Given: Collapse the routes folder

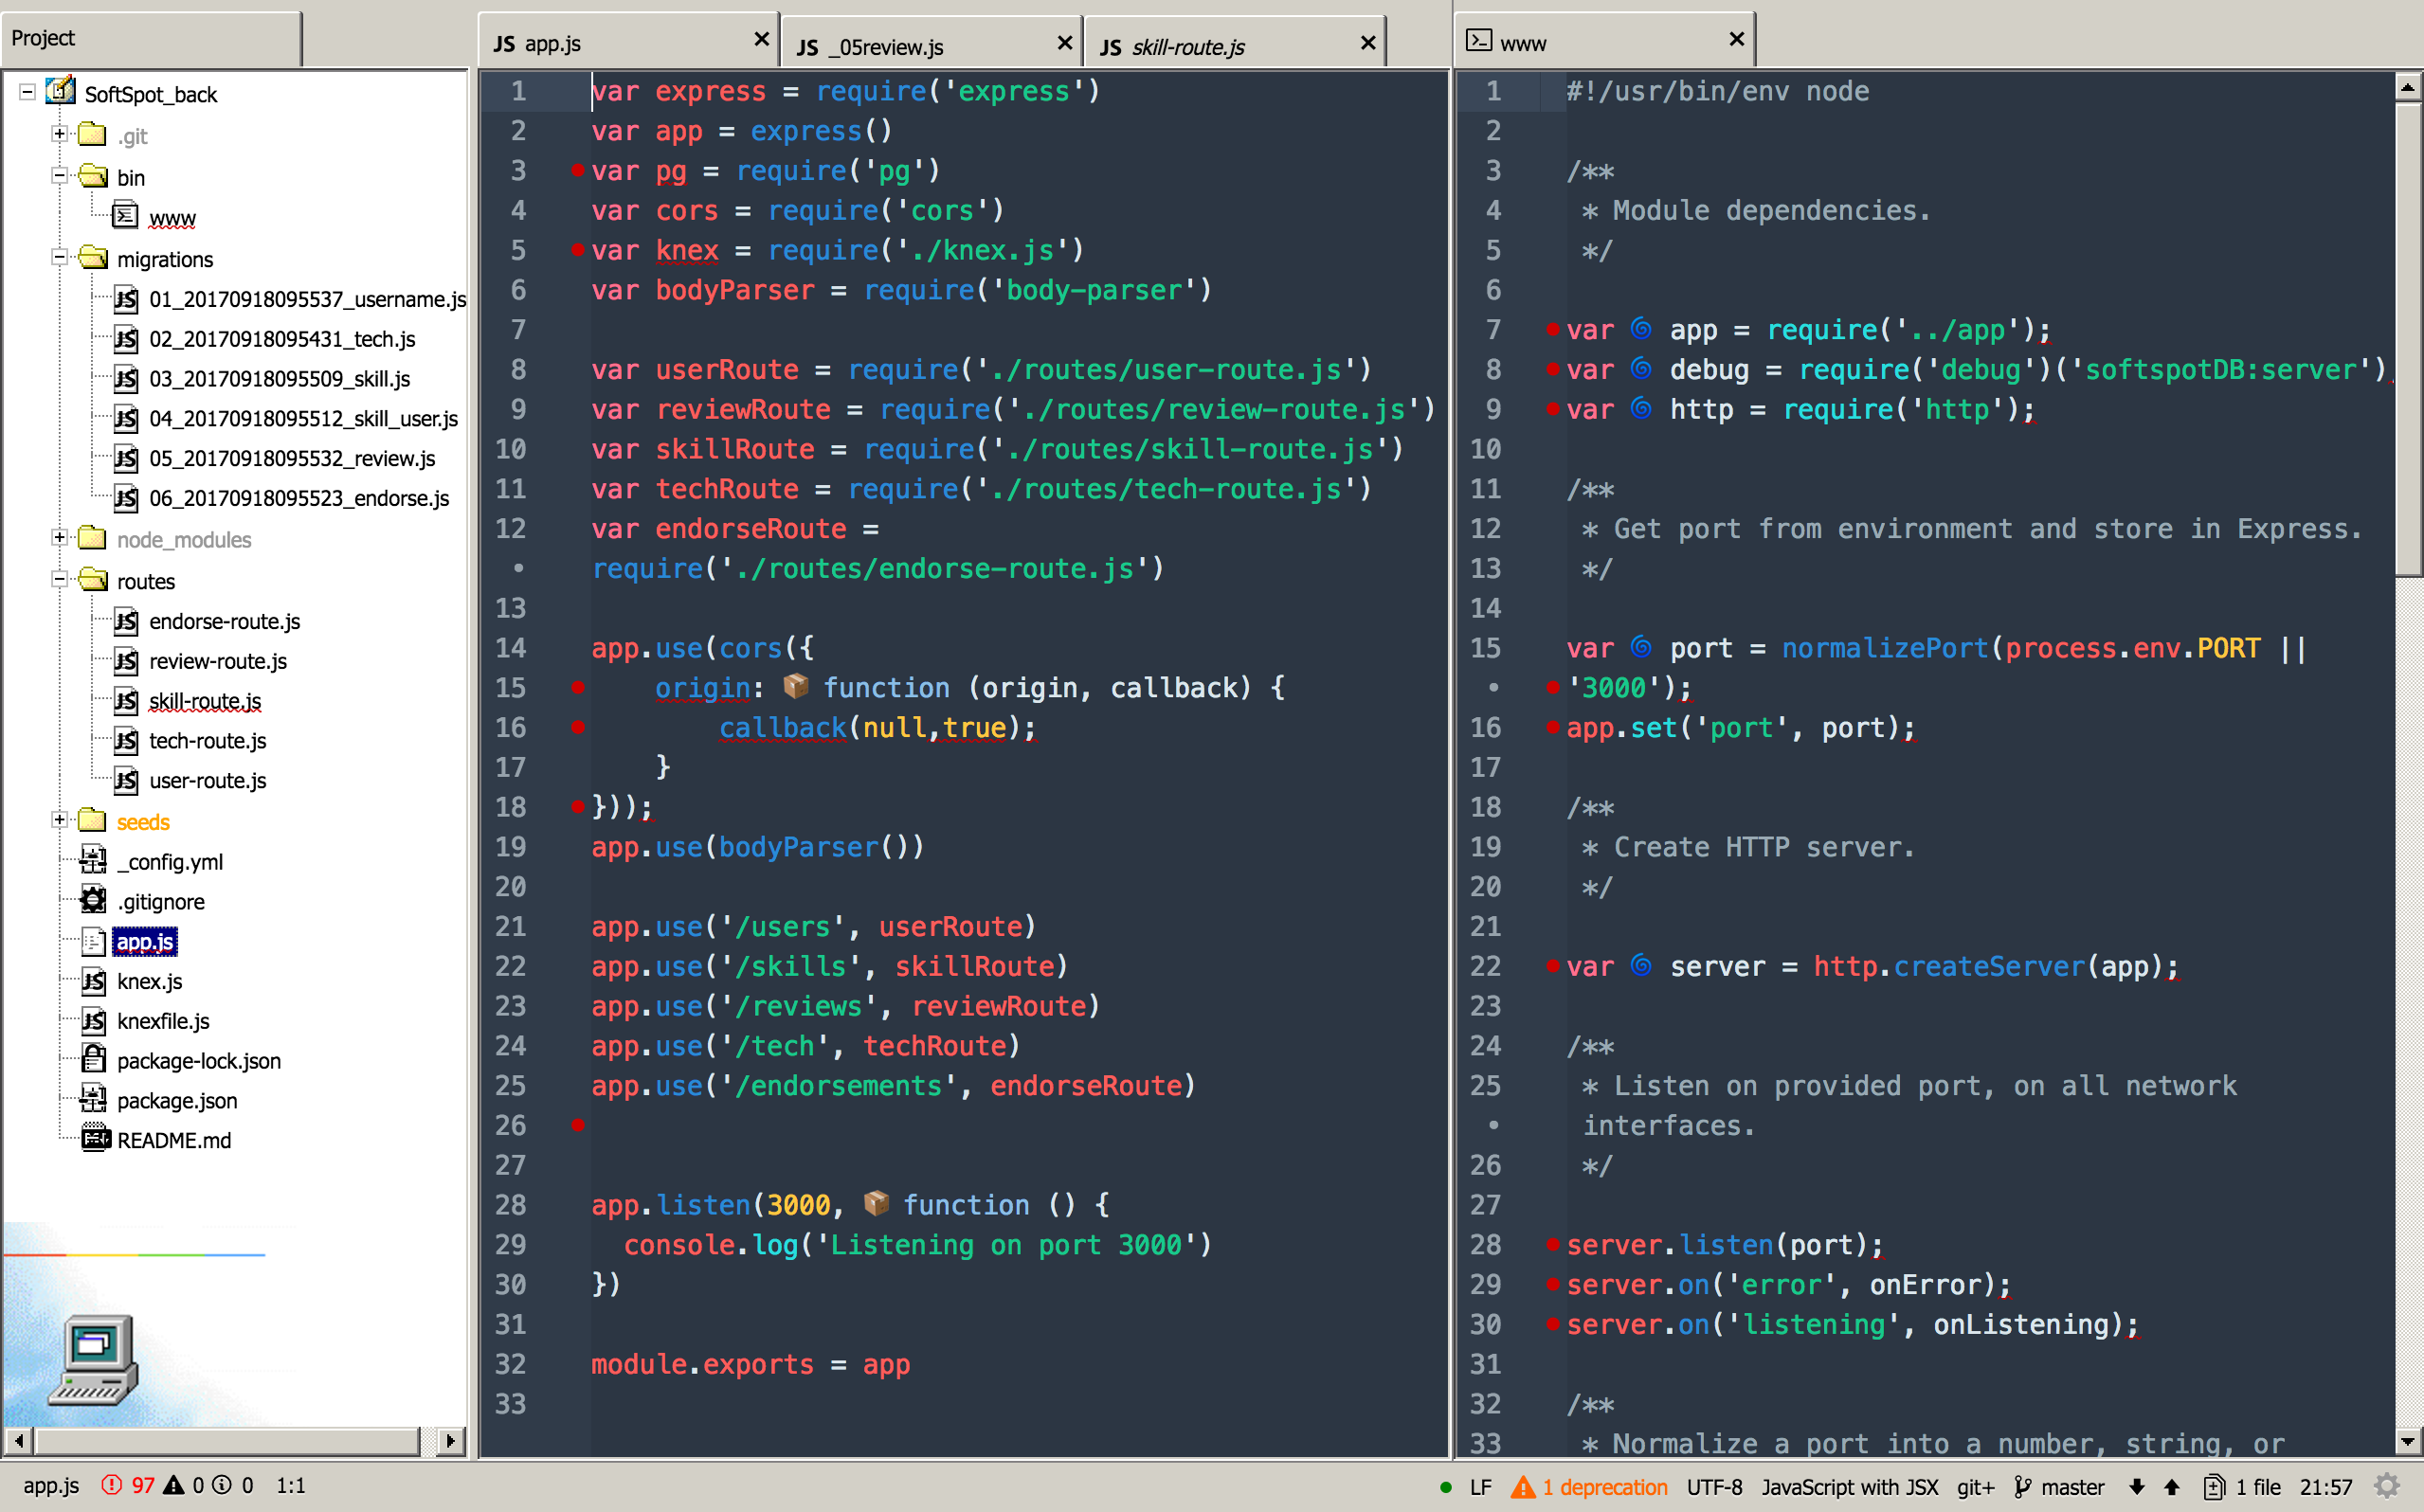Looking at the screenshot, I should [60, 579].
